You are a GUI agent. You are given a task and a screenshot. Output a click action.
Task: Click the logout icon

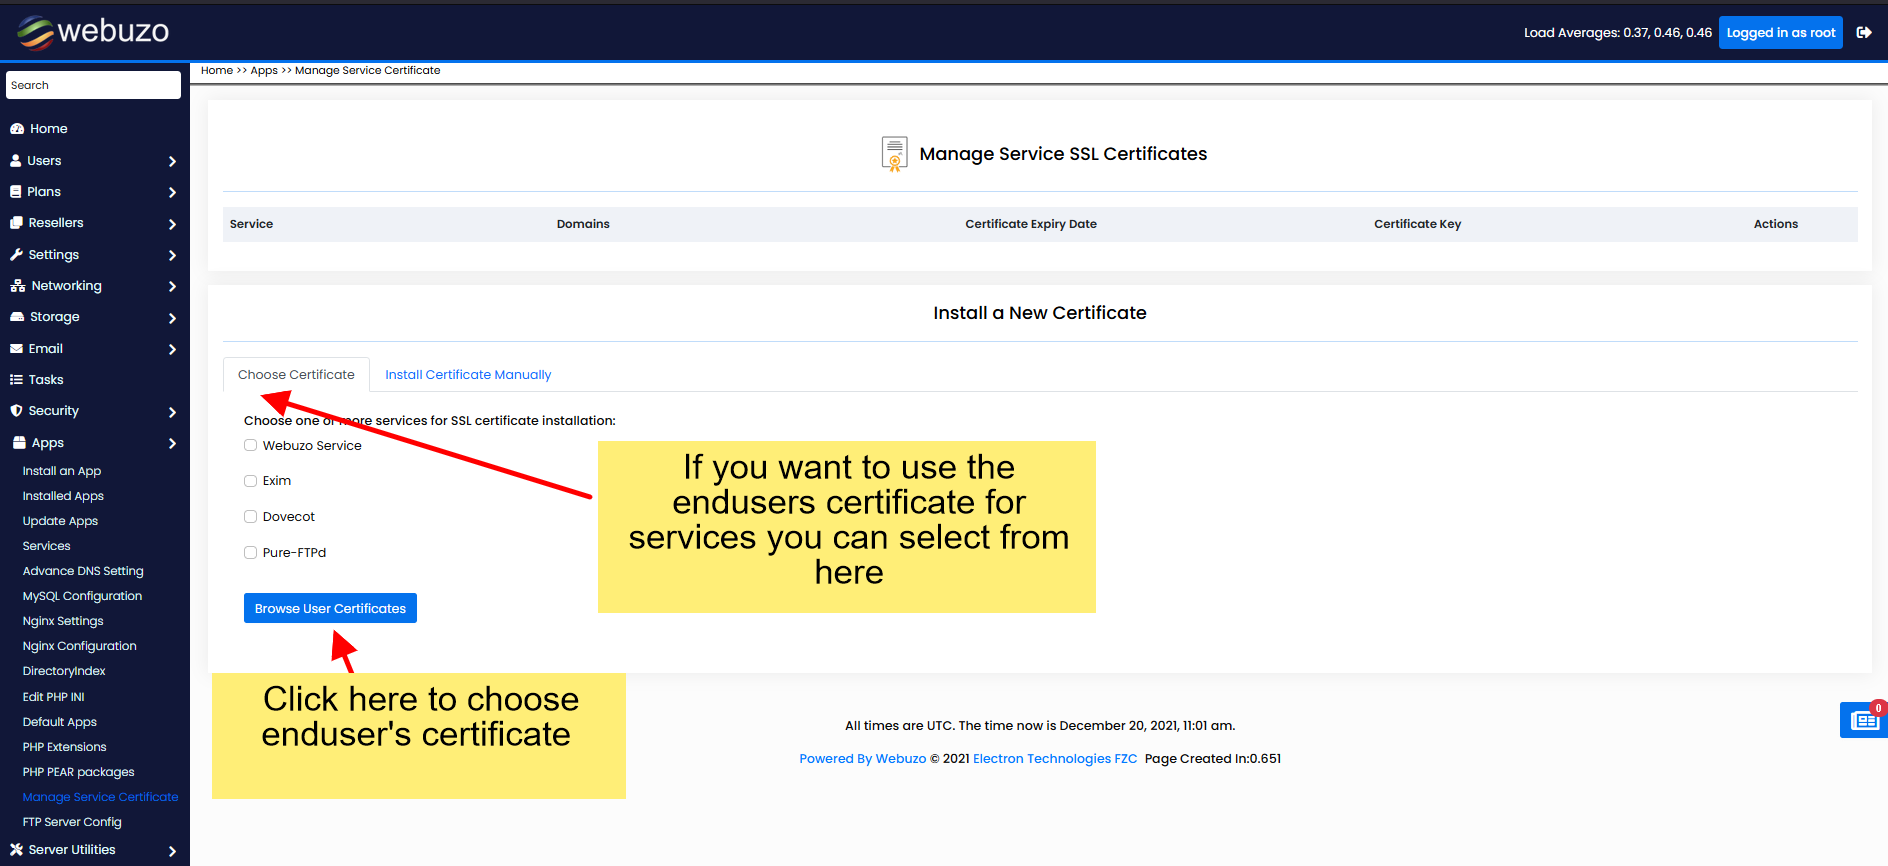pos(1864,32)
